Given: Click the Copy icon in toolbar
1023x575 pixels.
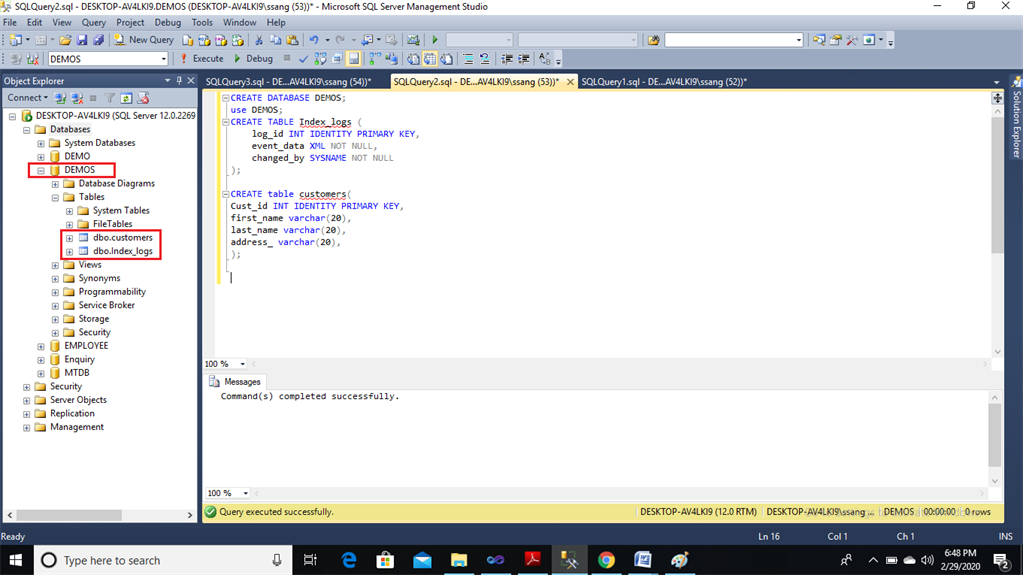Looking at the screenshot, I should [x=275, y=40].
